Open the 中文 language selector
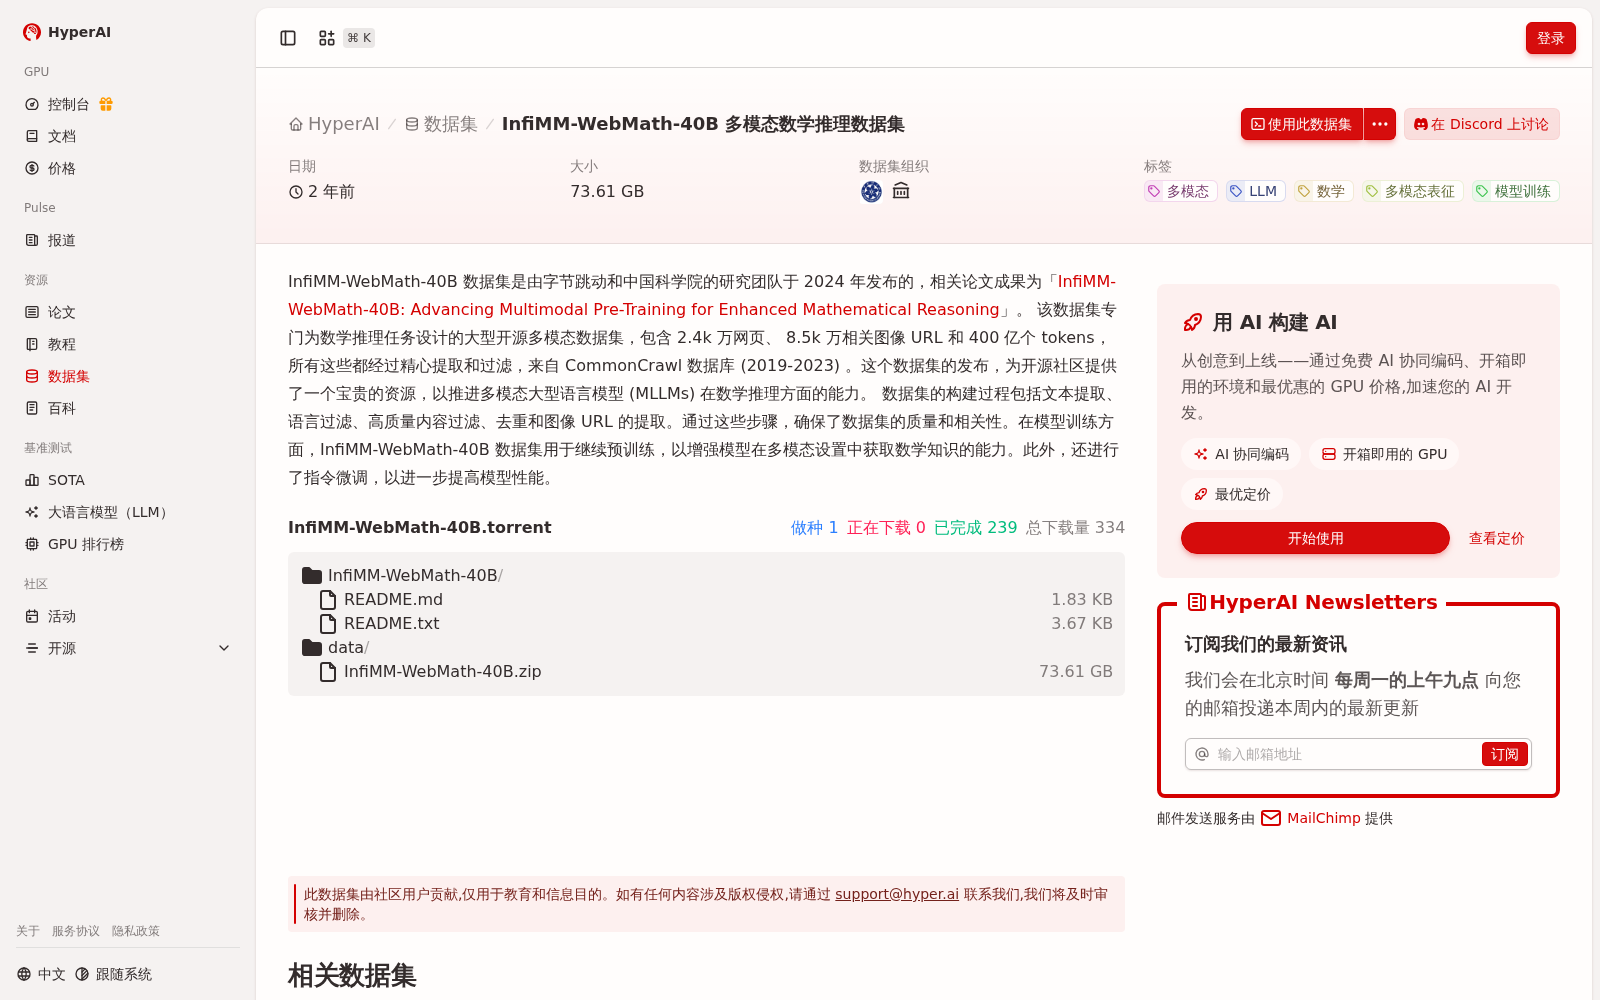 click(41, 974)
